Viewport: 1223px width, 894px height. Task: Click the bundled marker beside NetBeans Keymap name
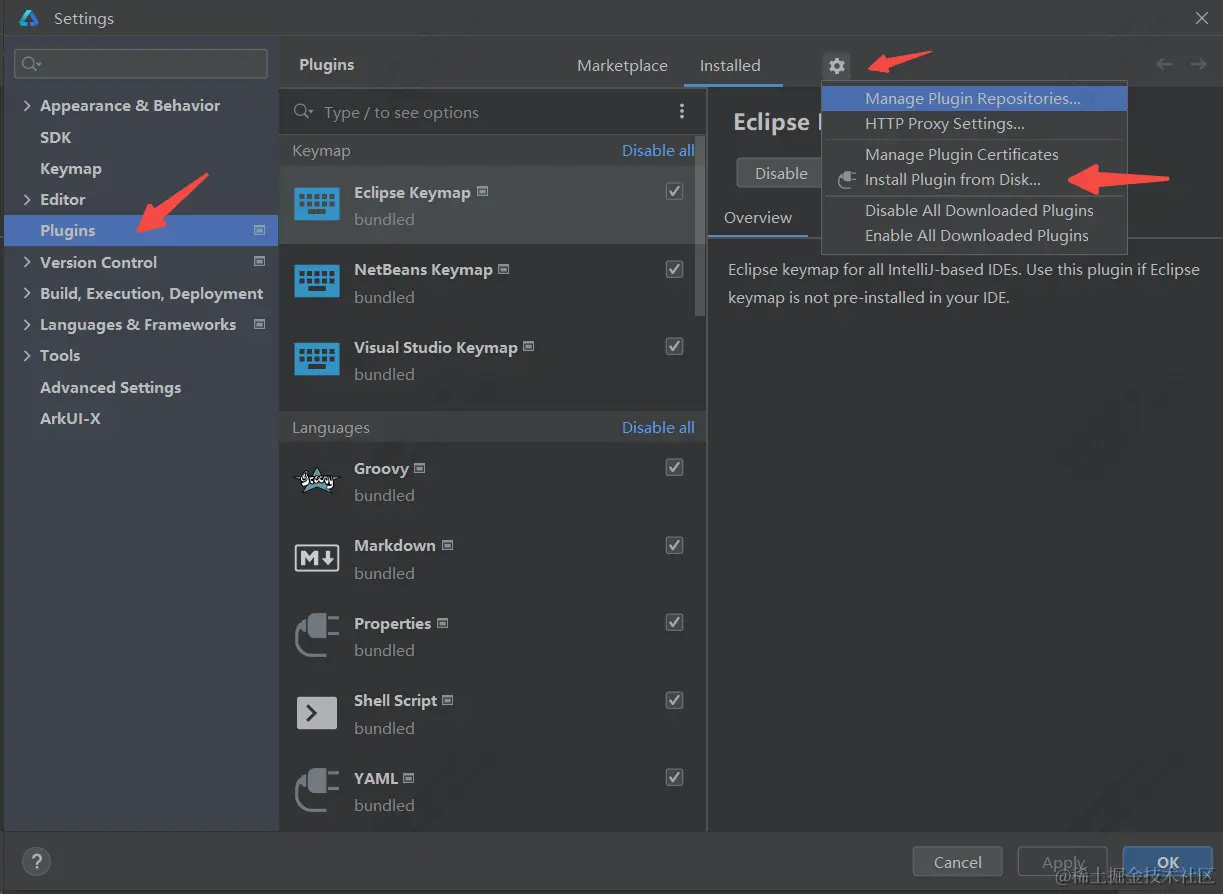(504, 269)
